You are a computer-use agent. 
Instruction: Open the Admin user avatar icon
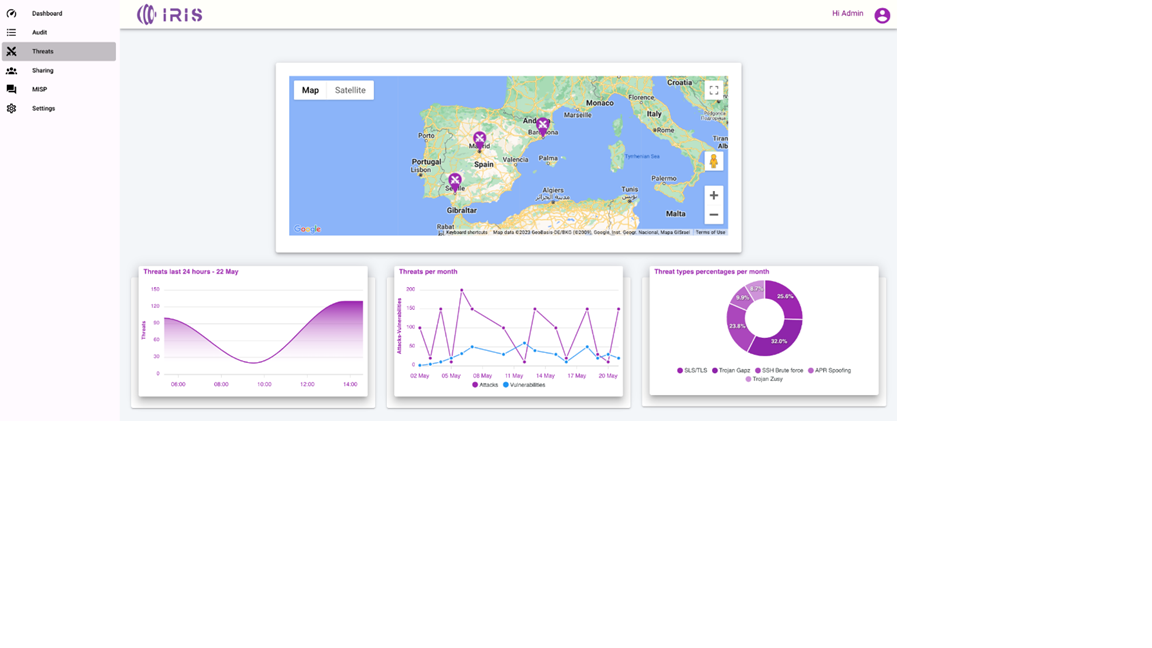[882, 15]
